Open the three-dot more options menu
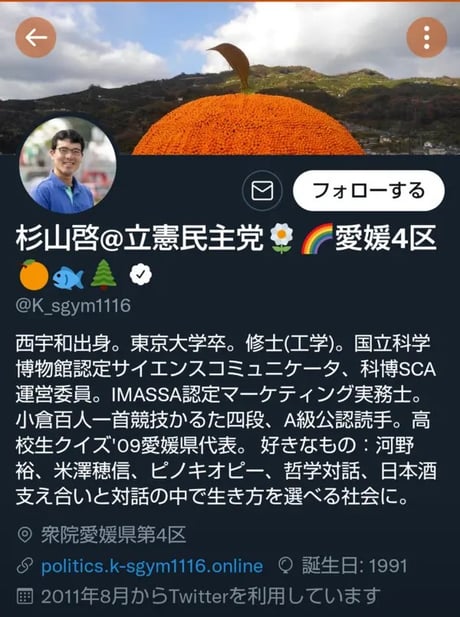 [427, 38]
